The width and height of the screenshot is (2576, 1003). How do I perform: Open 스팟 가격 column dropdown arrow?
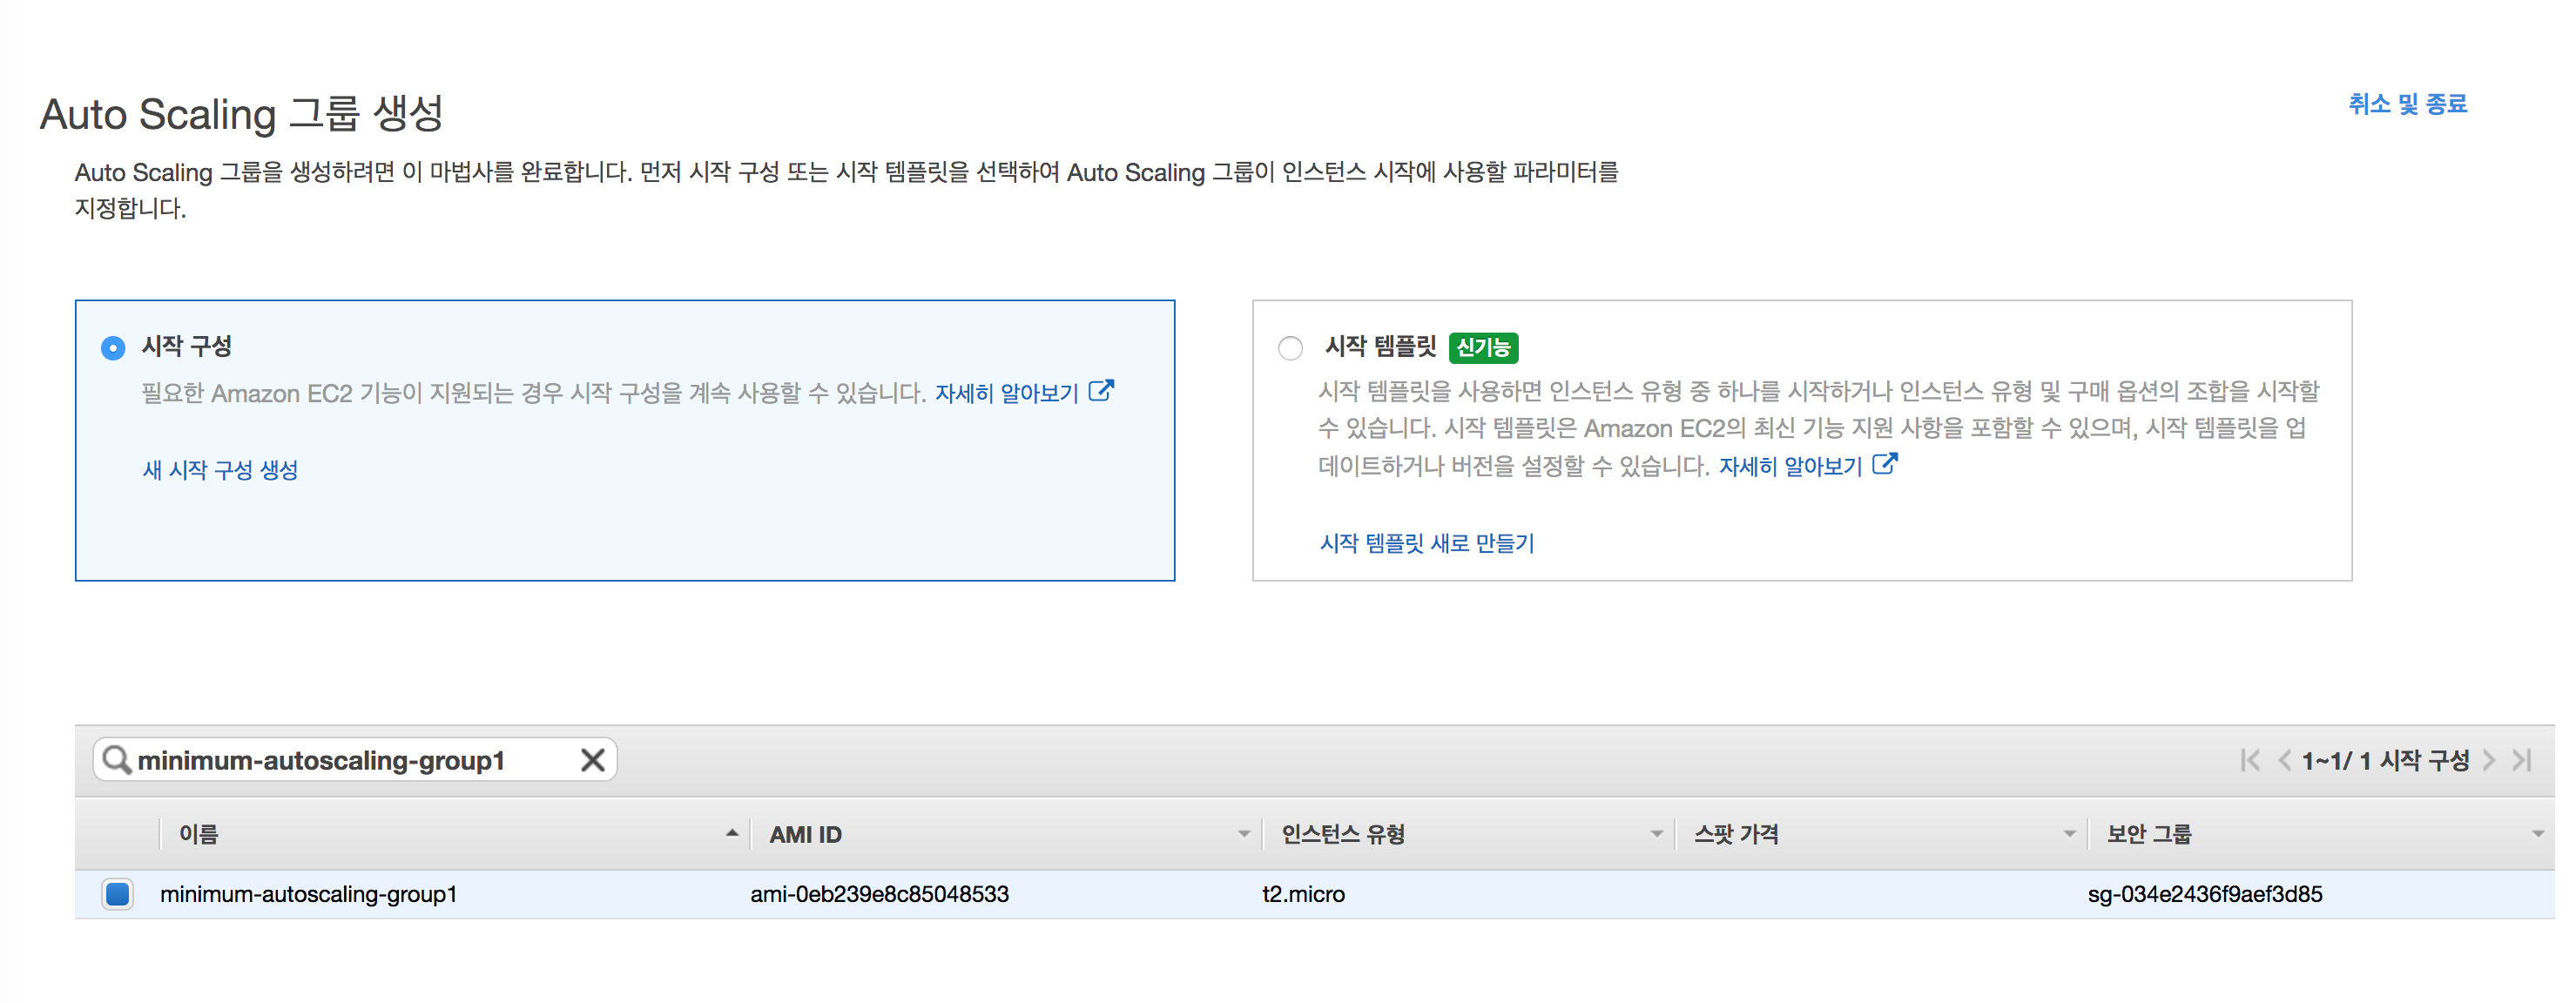(2069, 833)
